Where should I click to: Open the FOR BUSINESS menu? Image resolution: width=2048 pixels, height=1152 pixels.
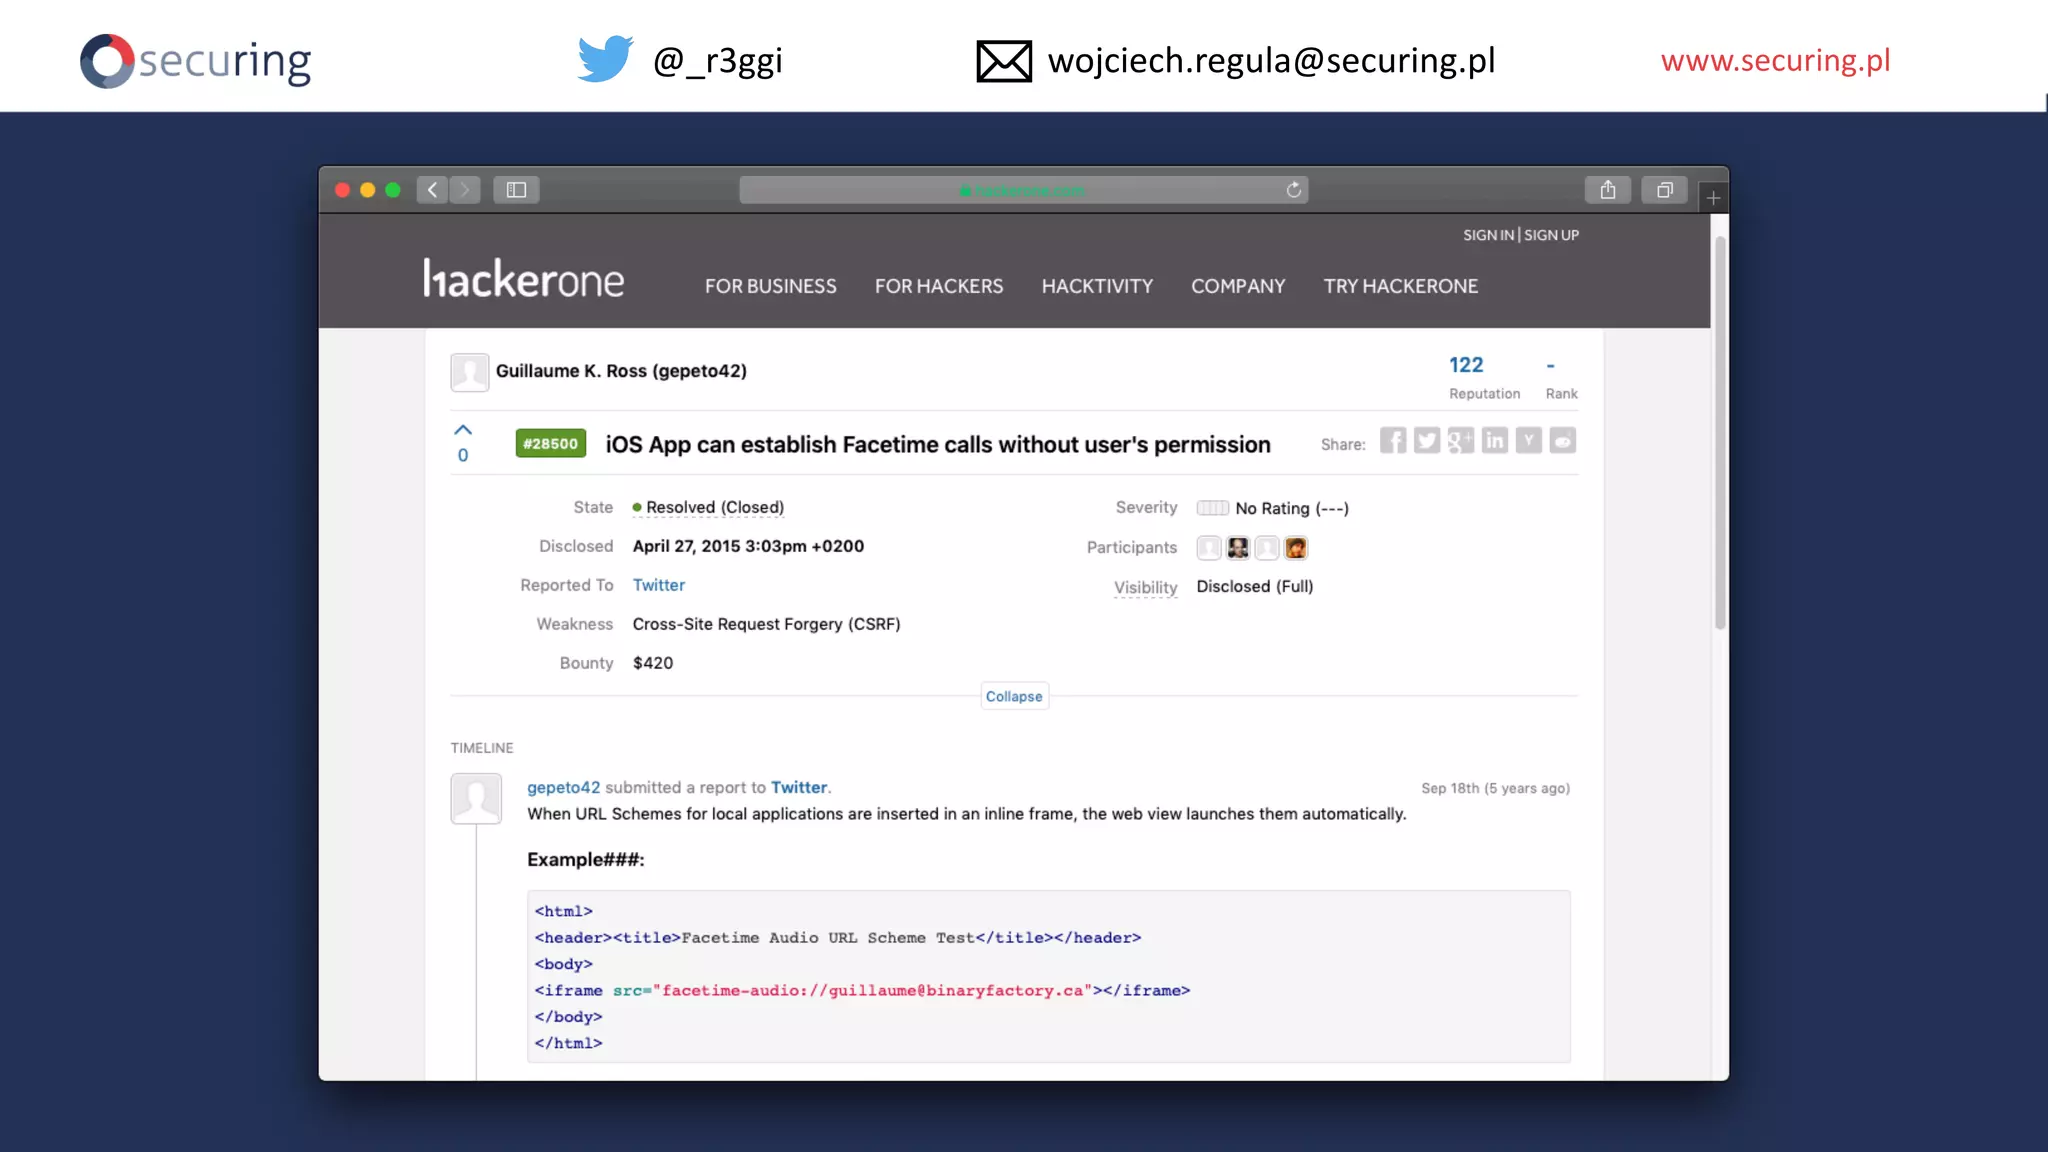(x=770, y=286)
